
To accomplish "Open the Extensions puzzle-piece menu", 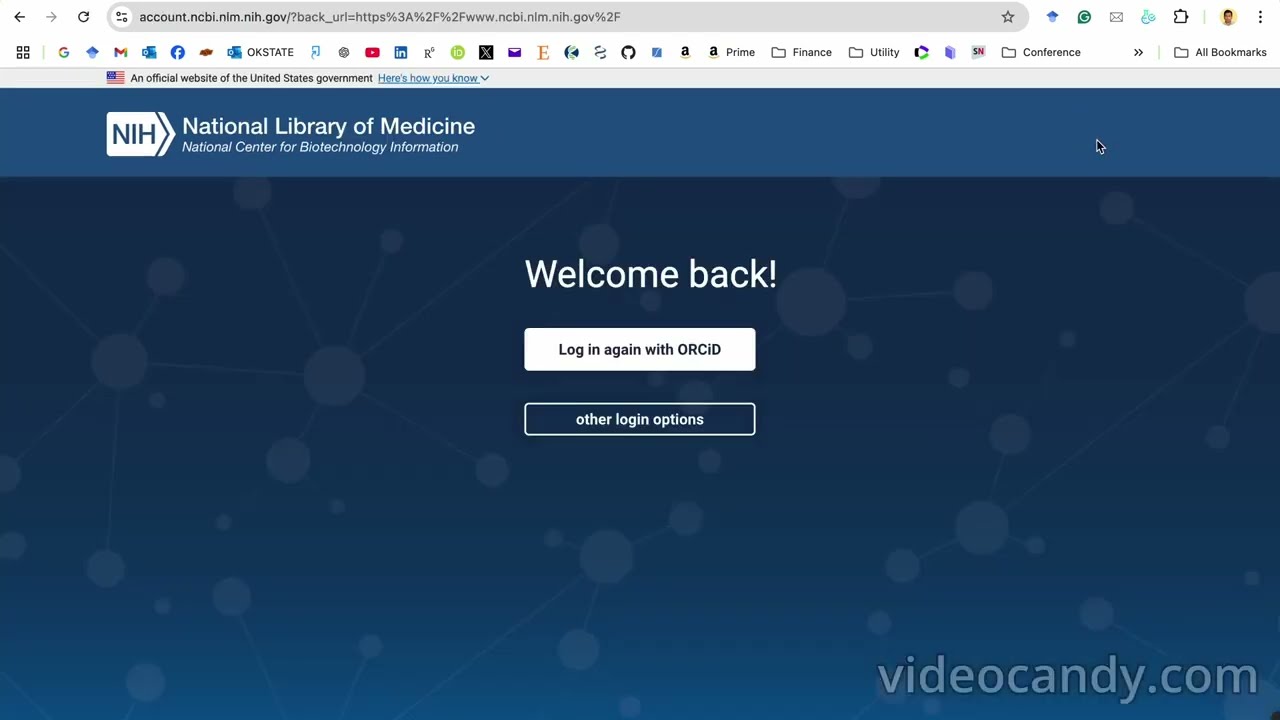I will [x=1181, y=17].
